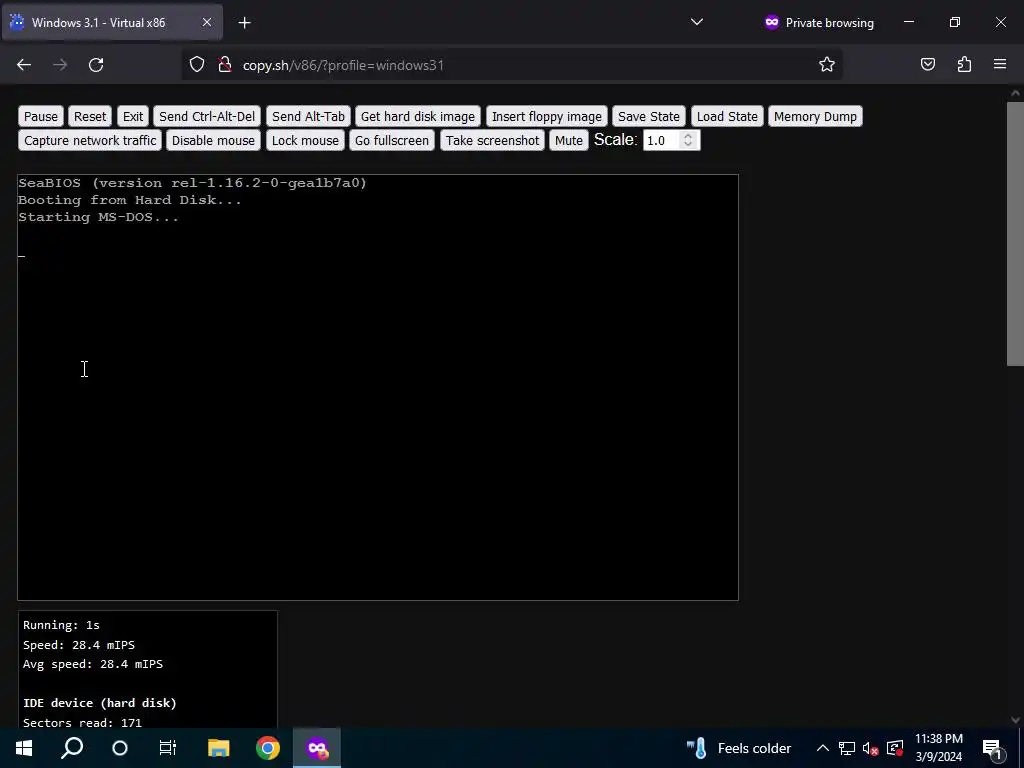Click the Private browsing indicator
The height and width of the screenshot is (768, 1024).
(819, 22)
